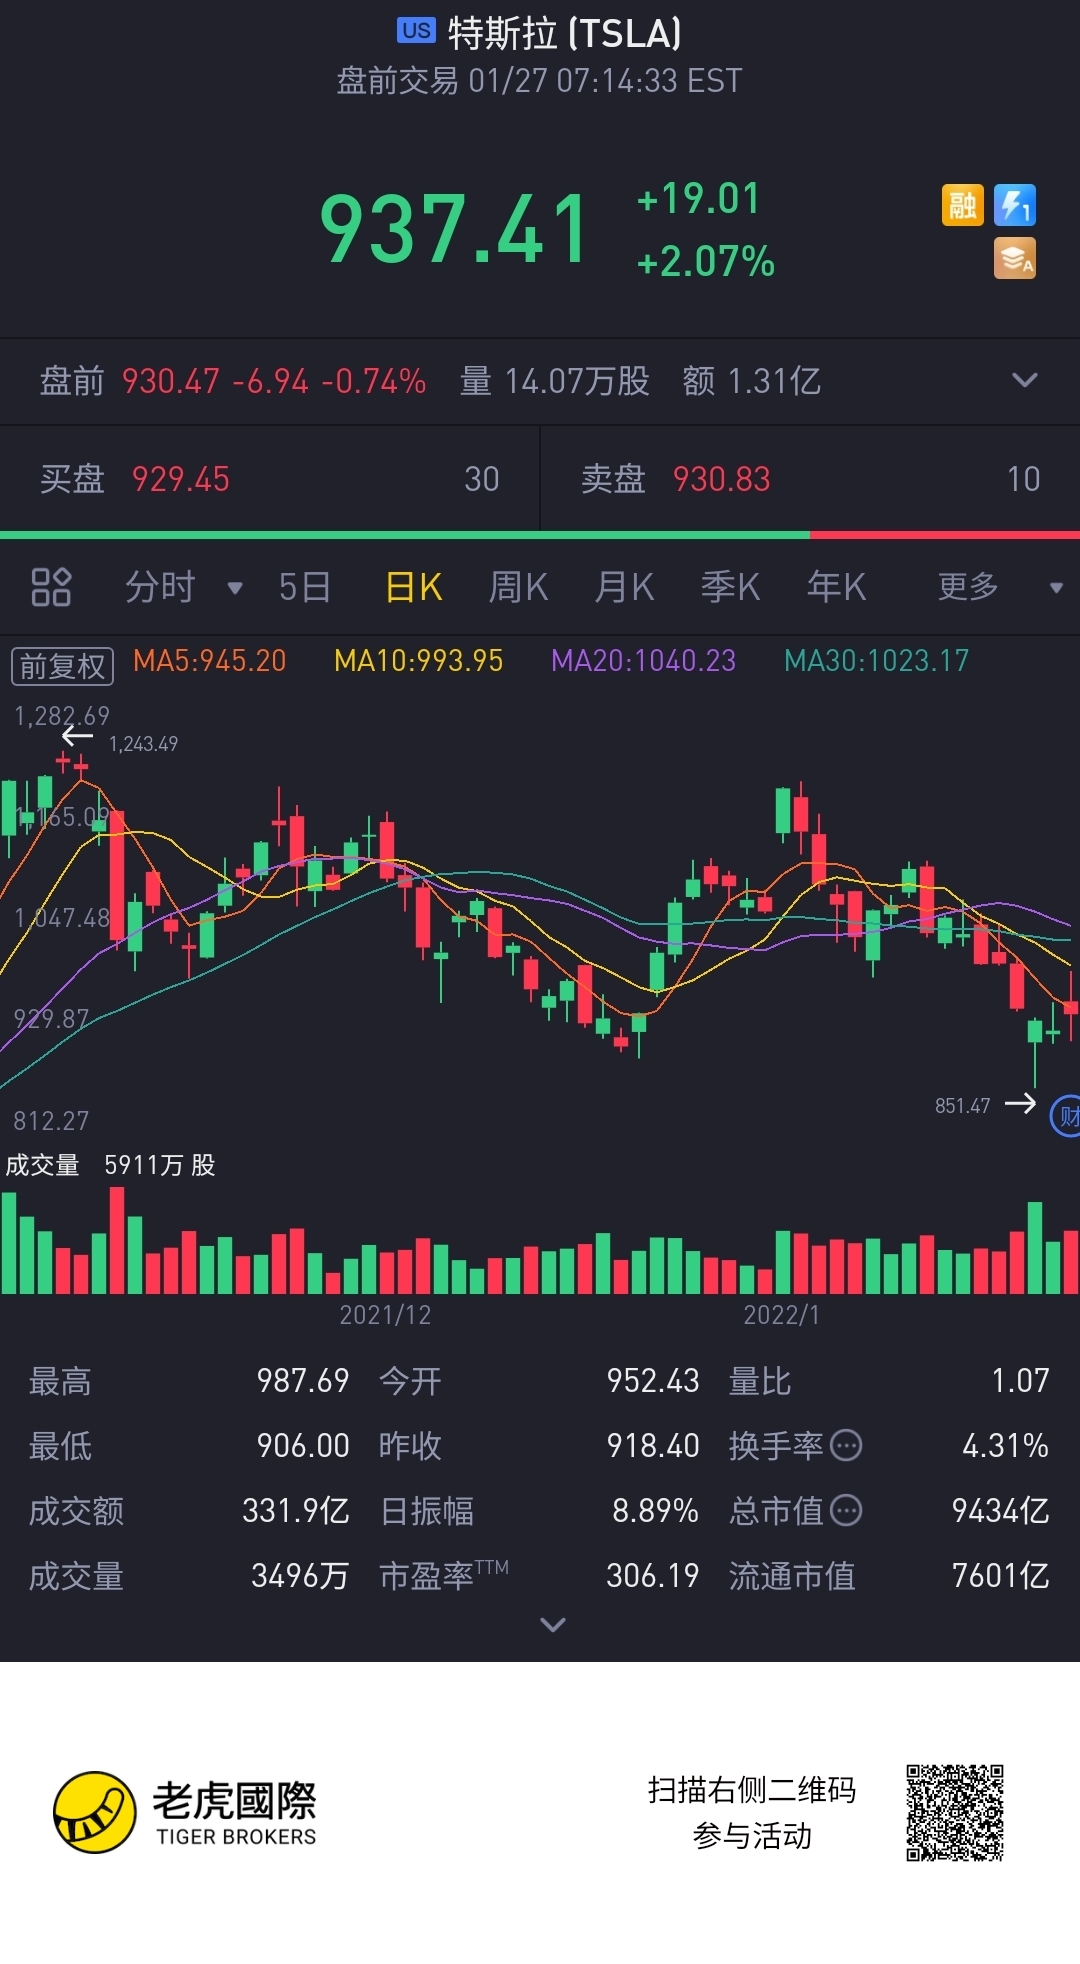Tap the orange stacked coins icon
1080x1964 pixels.
pyautogui.click(x=1014, y=258)
